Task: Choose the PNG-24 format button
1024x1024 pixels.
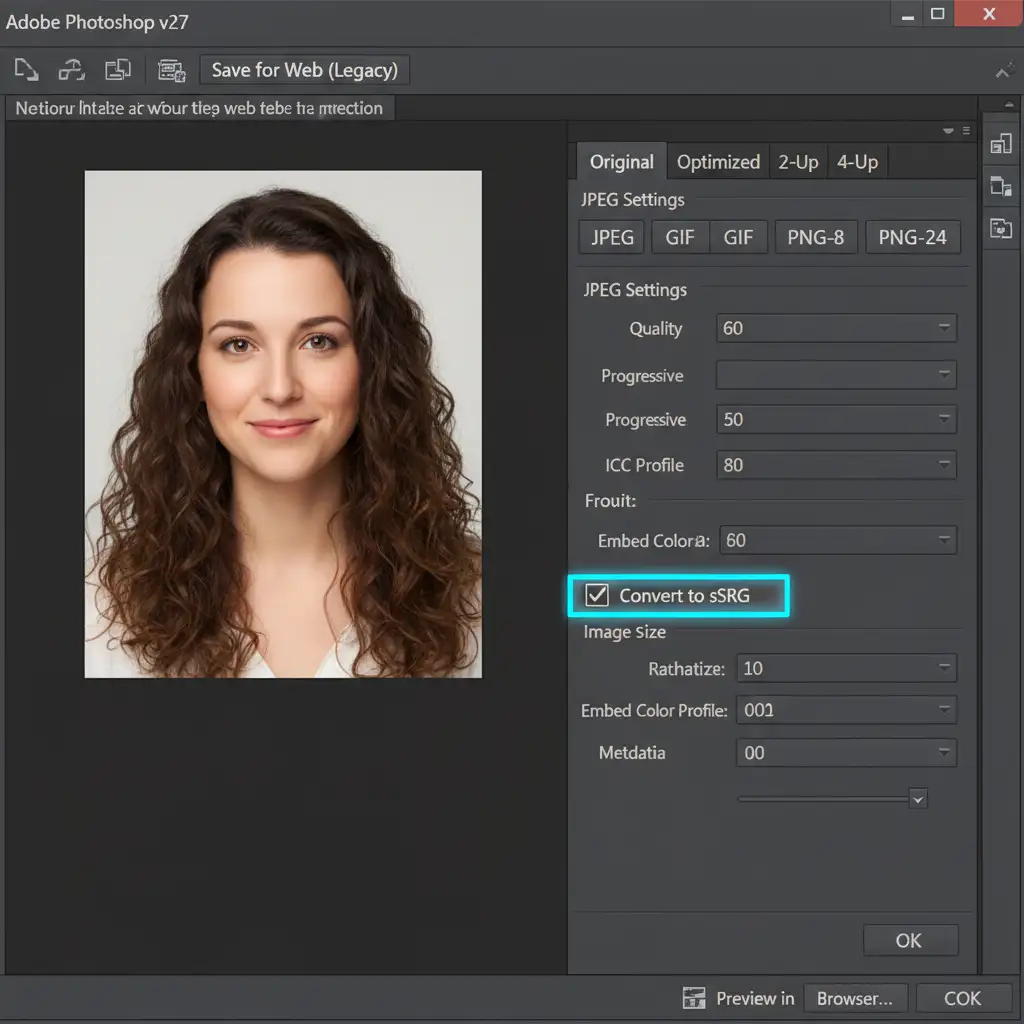Action: pos(912,237)
